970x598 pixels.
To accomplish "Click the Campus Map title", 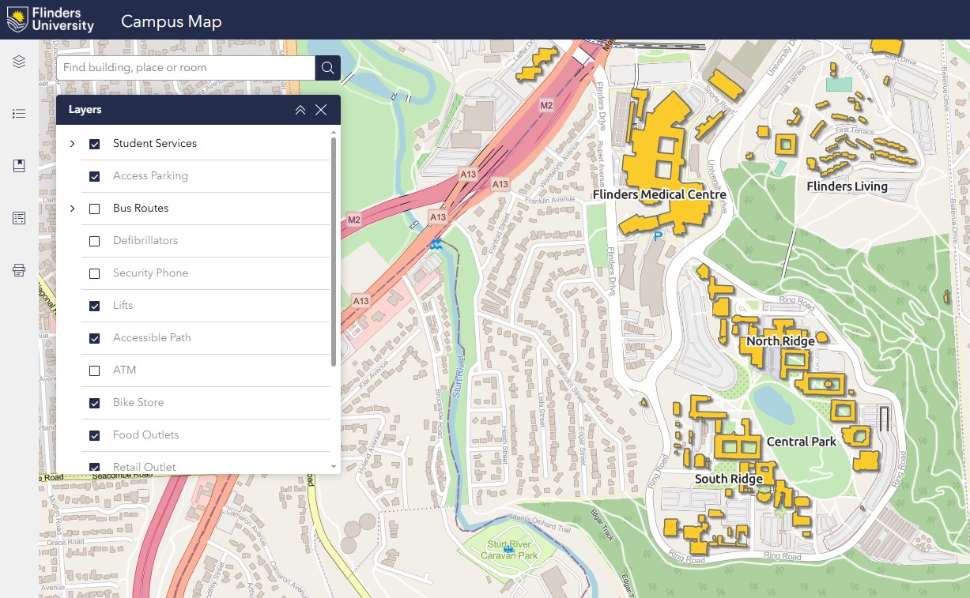I will tap(171, 21).
